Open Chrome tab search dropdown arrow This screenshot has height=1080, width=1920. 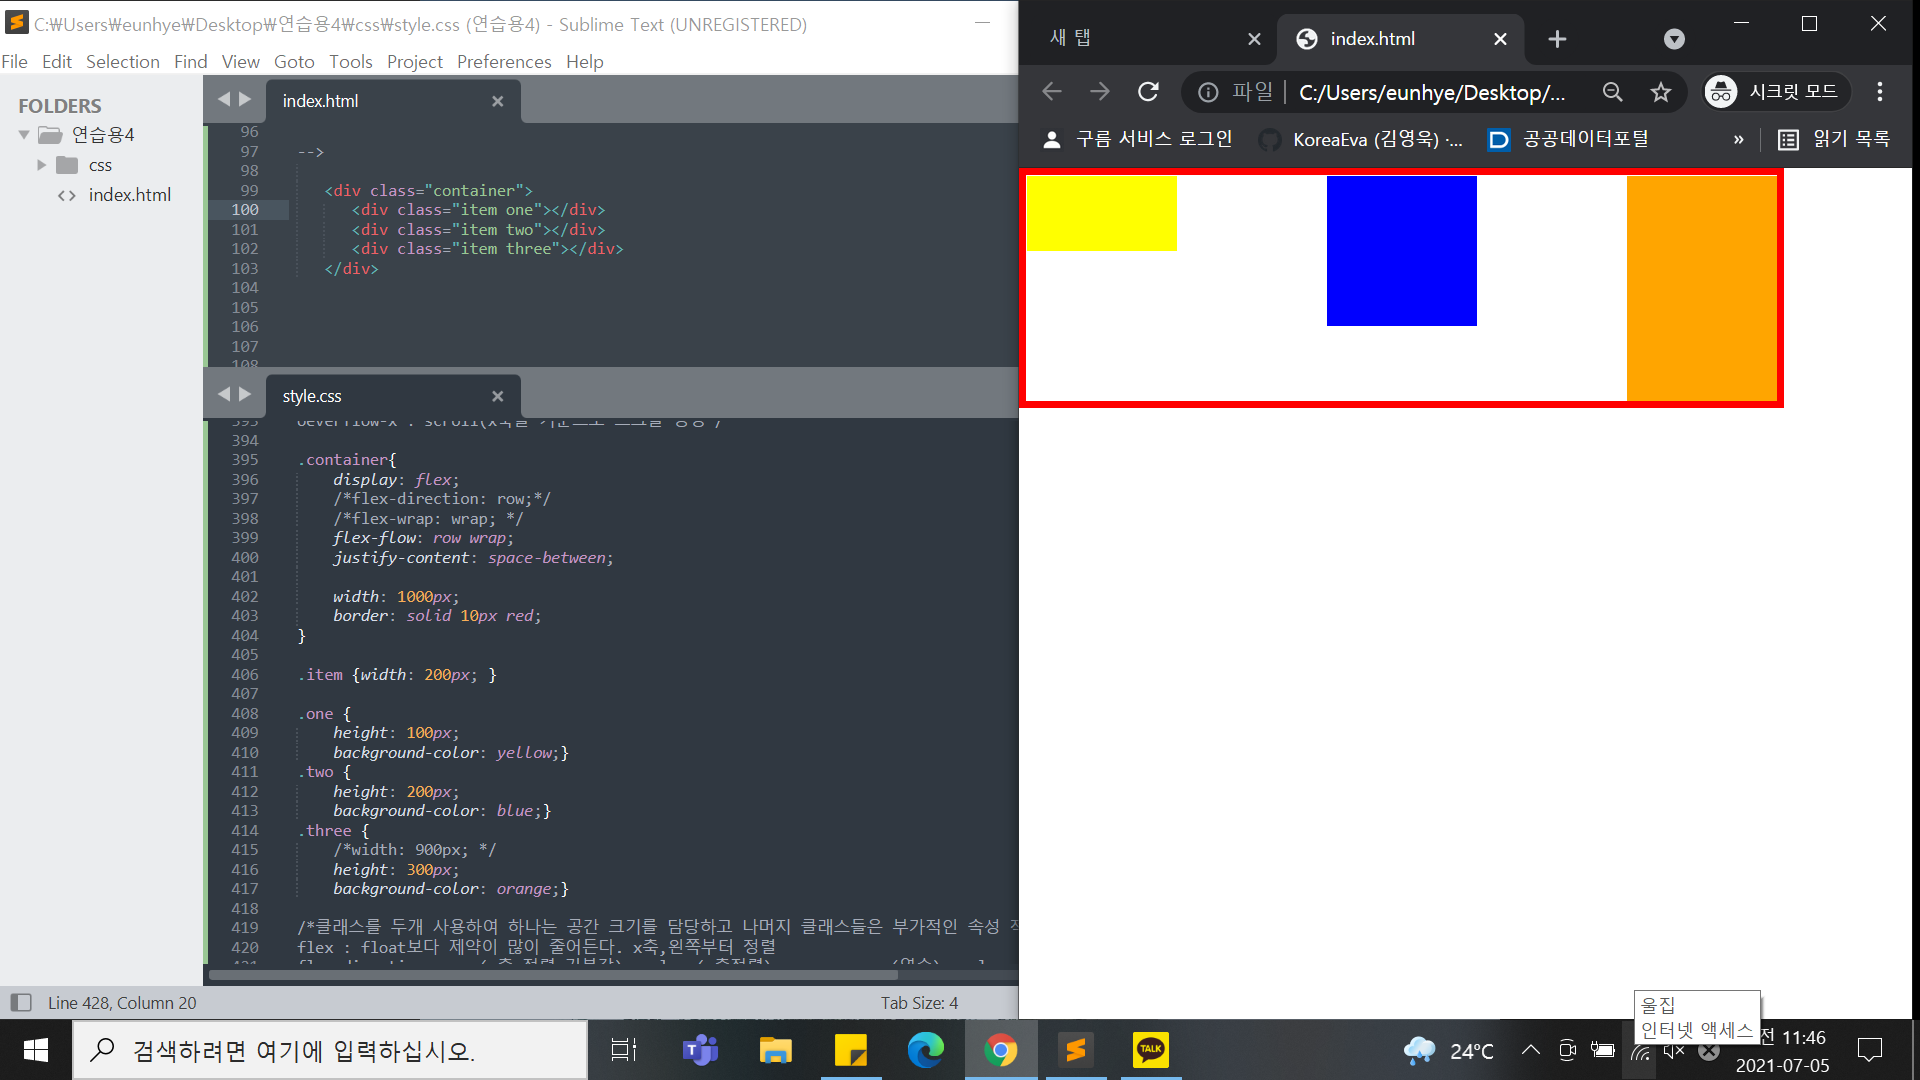1674,39
